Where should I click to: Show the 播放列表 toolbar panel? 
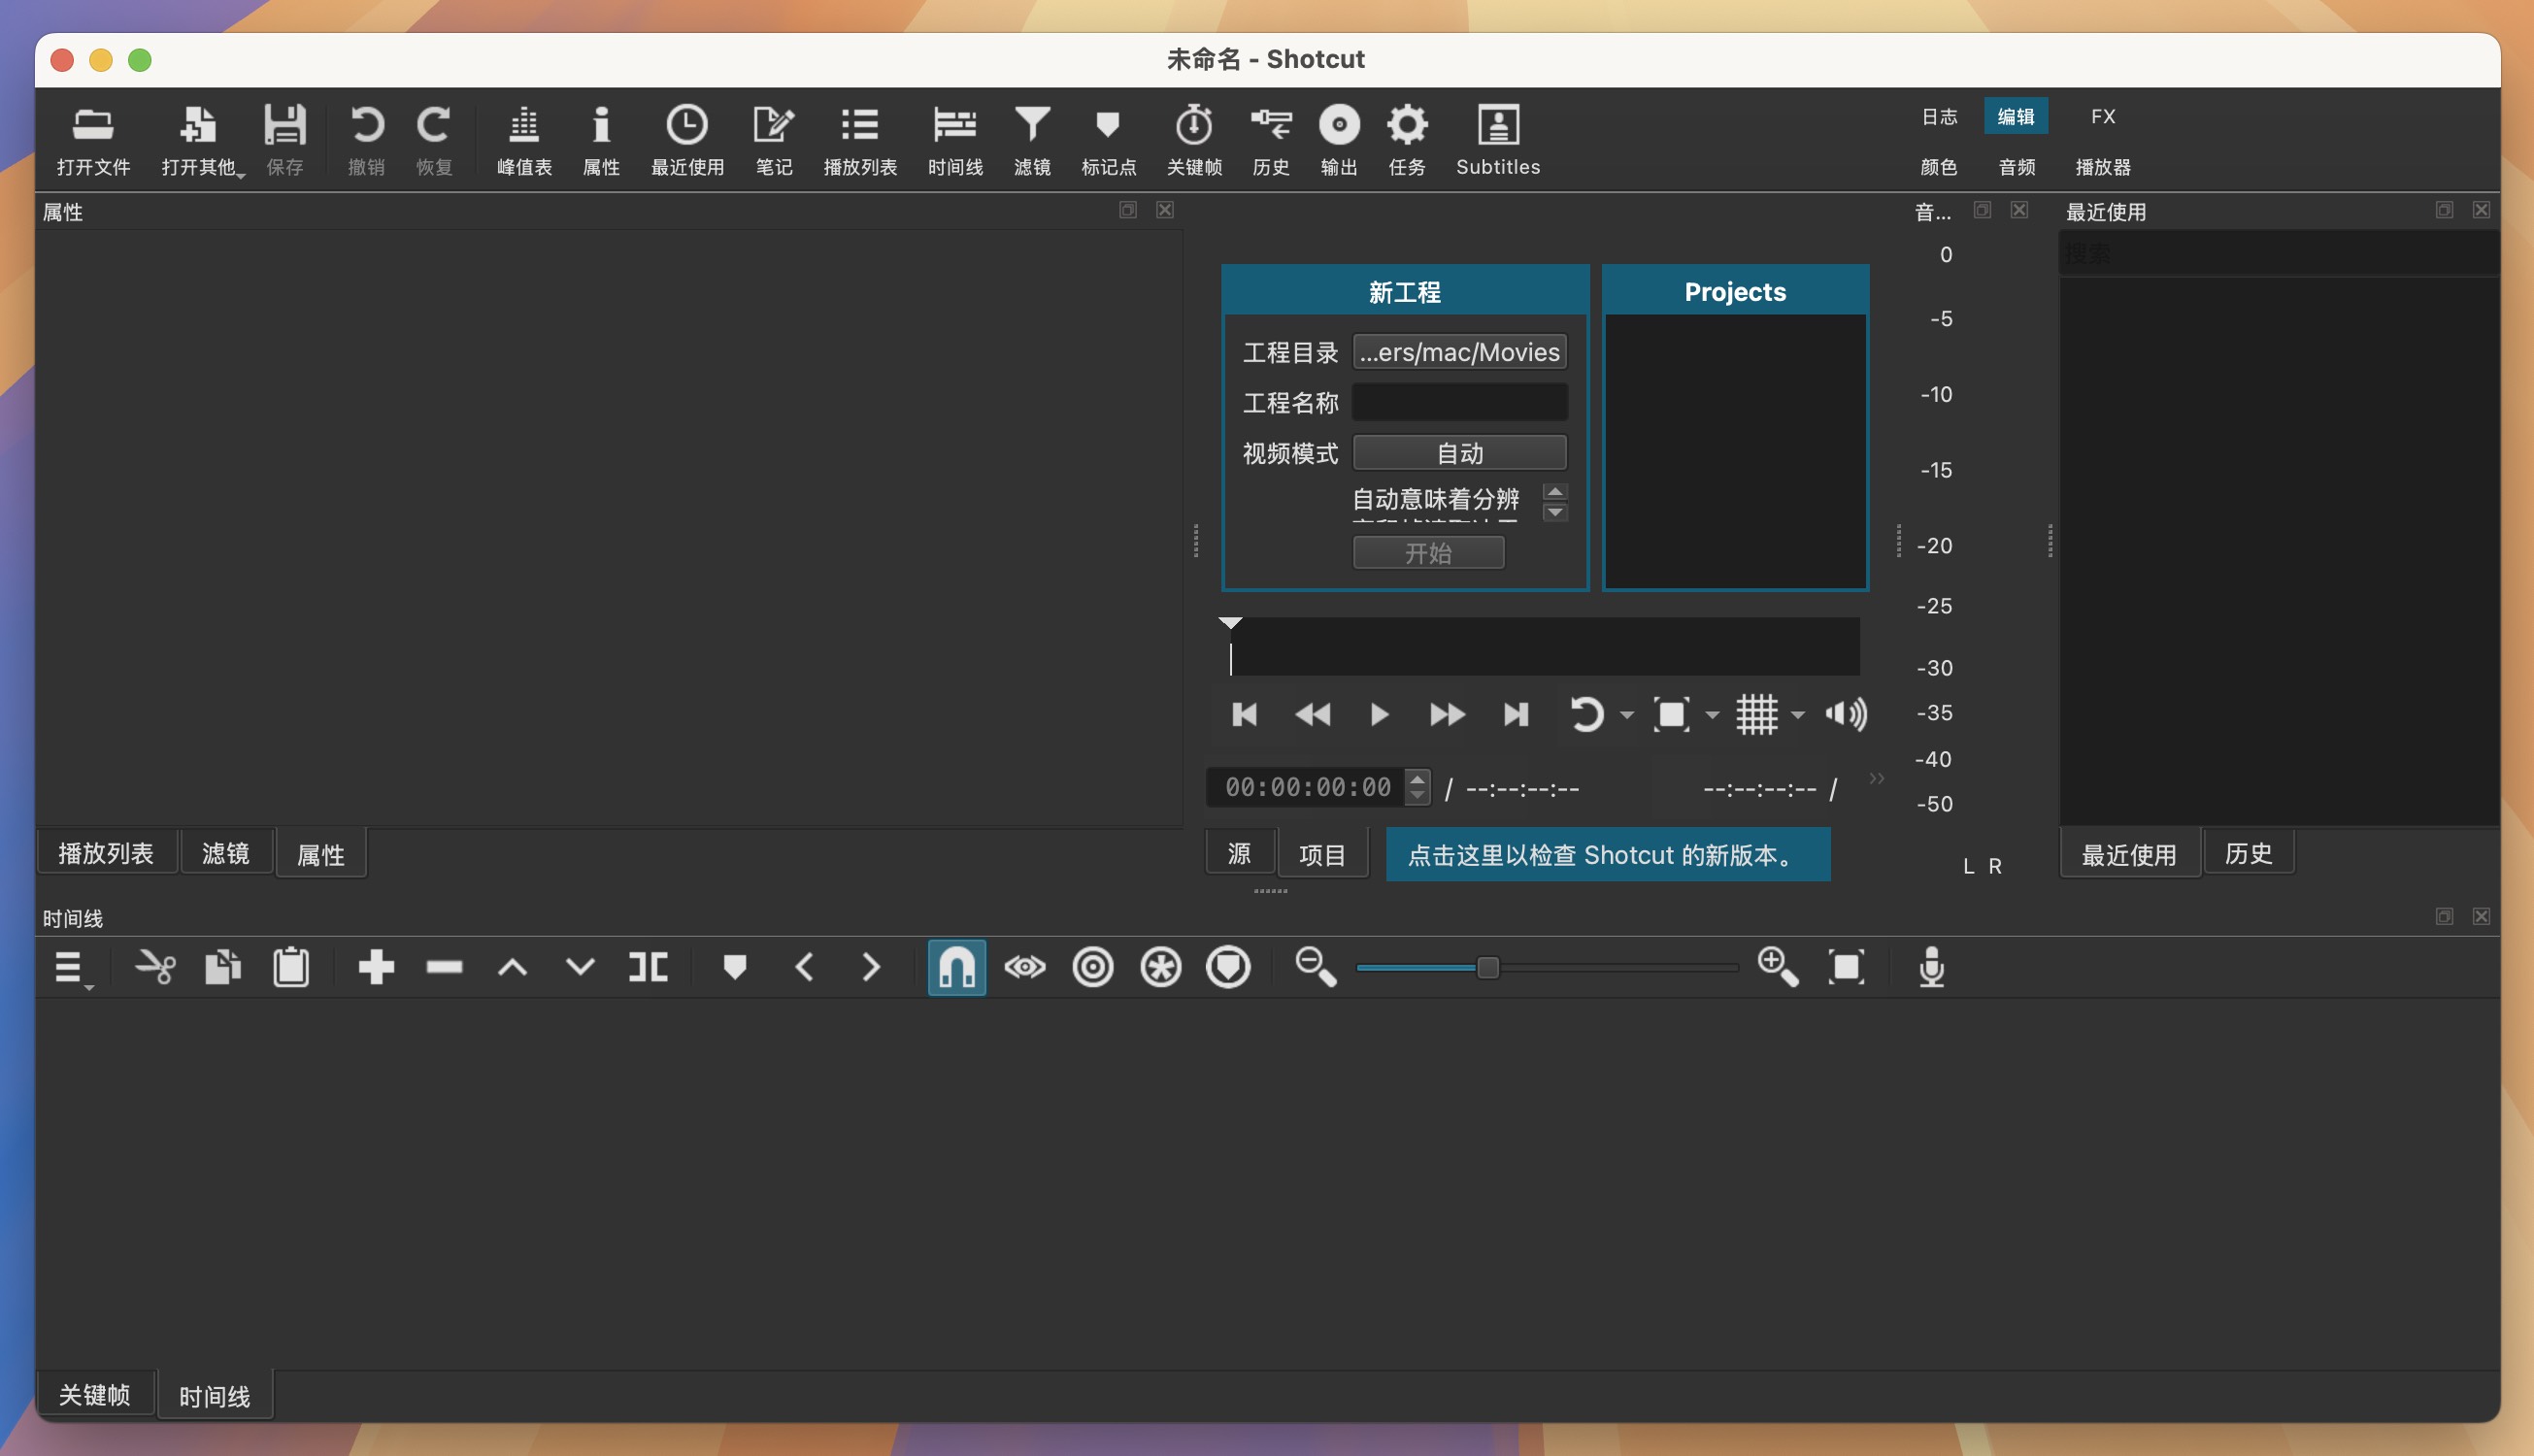click(860, 140)
